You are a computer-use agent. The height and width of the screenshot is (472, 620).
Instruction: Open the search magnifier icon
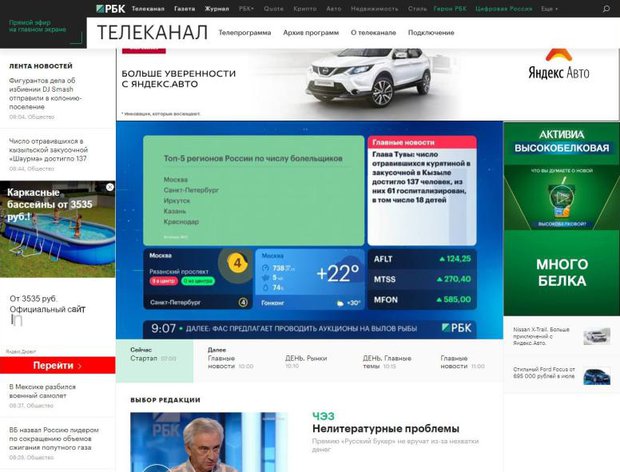(x=606, y=8)
